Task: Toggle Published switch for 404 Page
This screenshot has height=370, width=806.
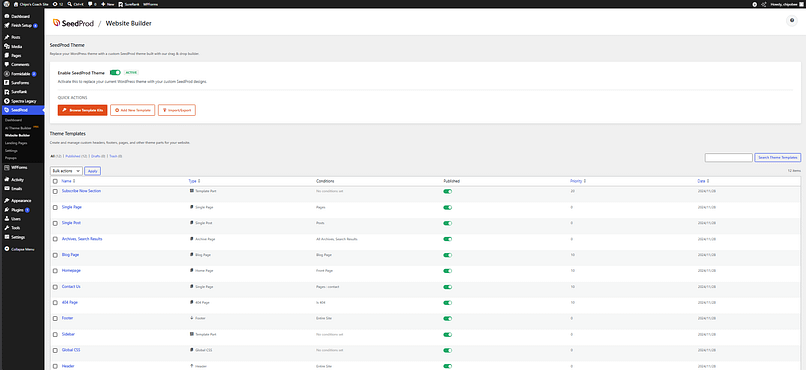Action: coord(448,303)
